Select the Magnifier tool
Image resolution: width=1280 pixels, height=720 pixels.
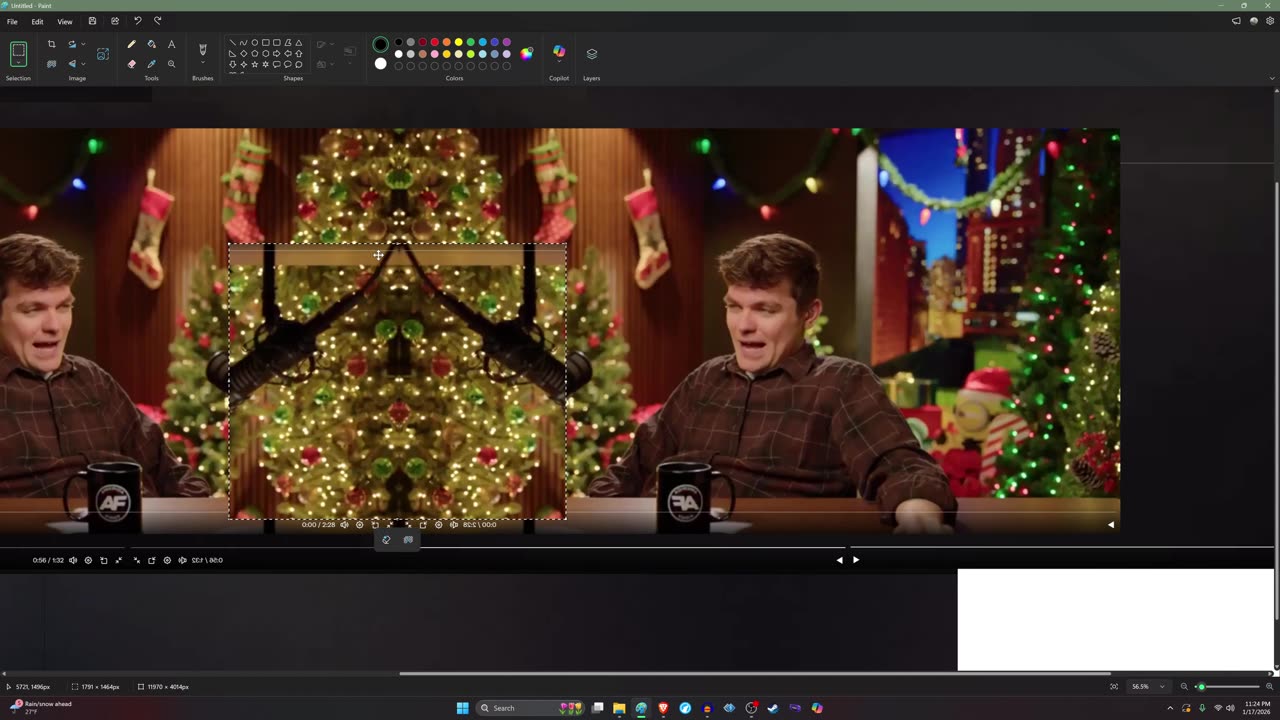point(171,64)
